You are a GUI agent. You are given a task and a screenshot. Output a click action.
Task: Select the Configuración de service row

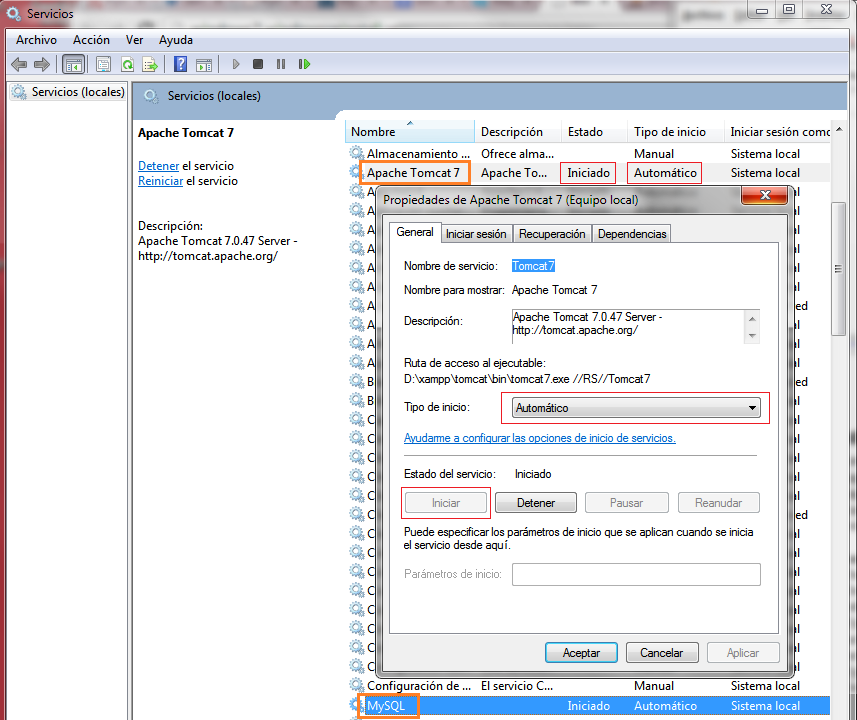pyautogui.click(x=588, y=686)
